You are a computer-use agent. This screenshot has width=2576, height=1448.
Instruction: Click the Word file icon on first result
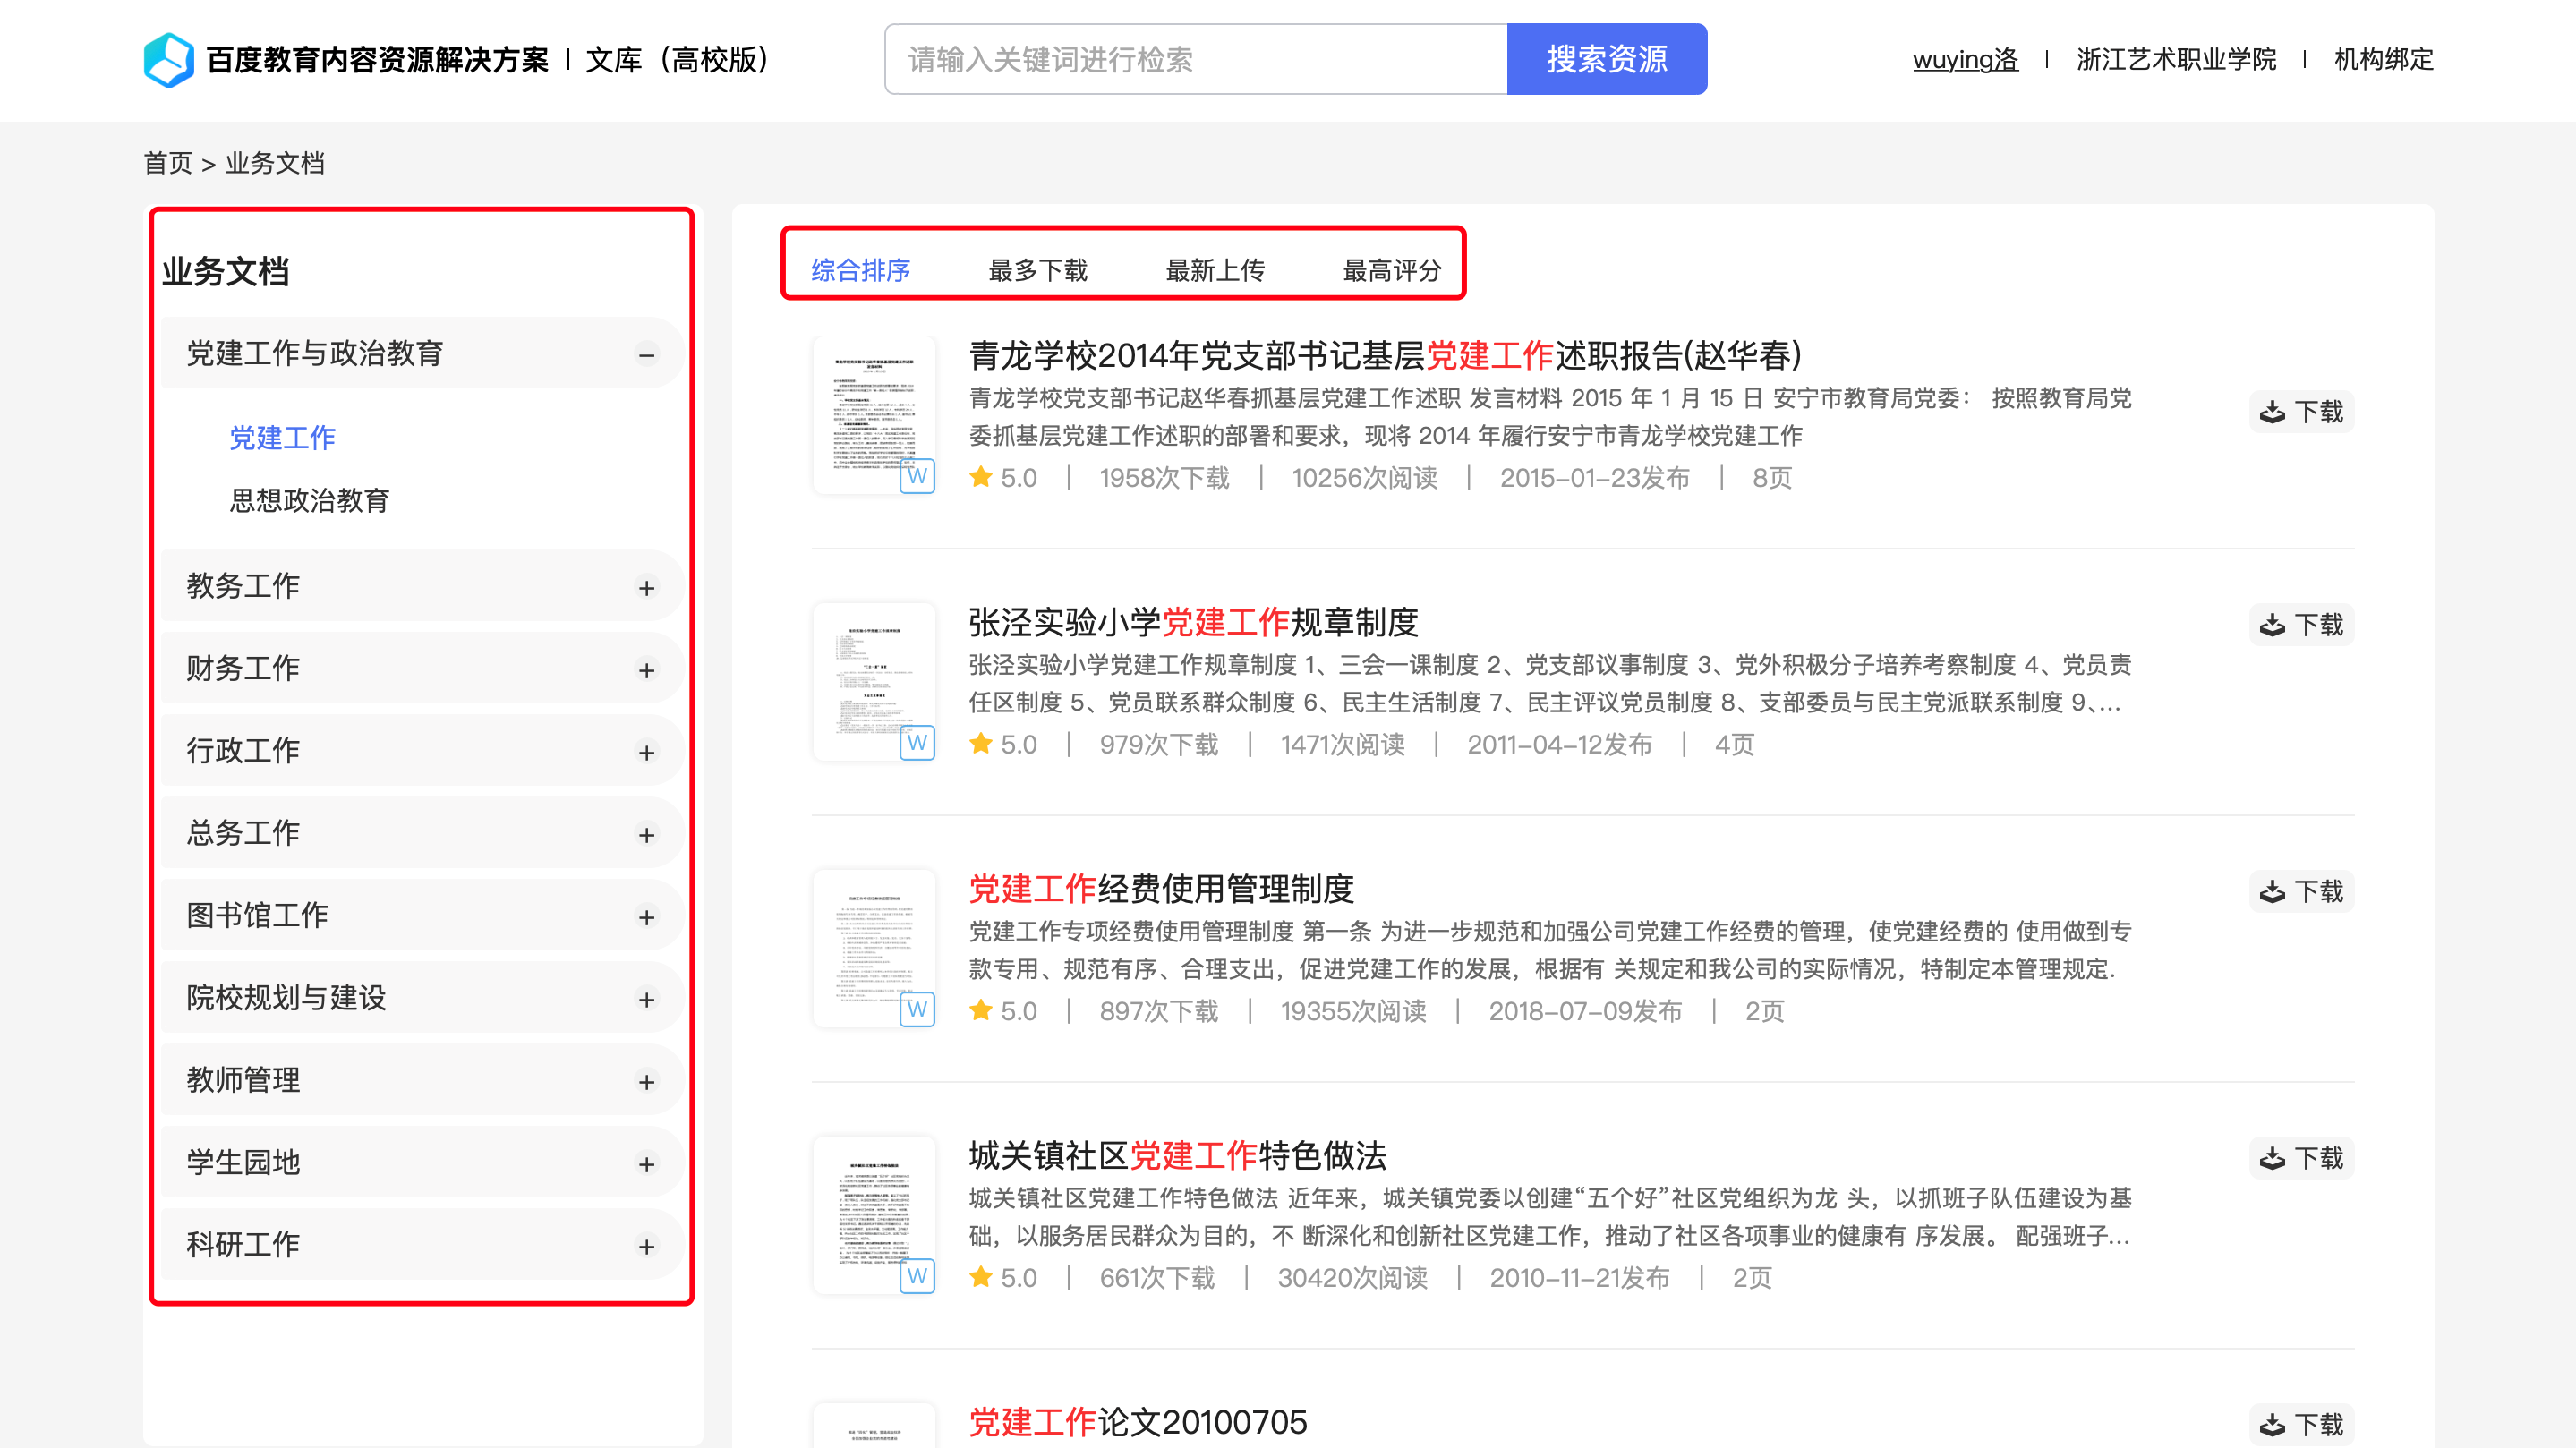917,475
